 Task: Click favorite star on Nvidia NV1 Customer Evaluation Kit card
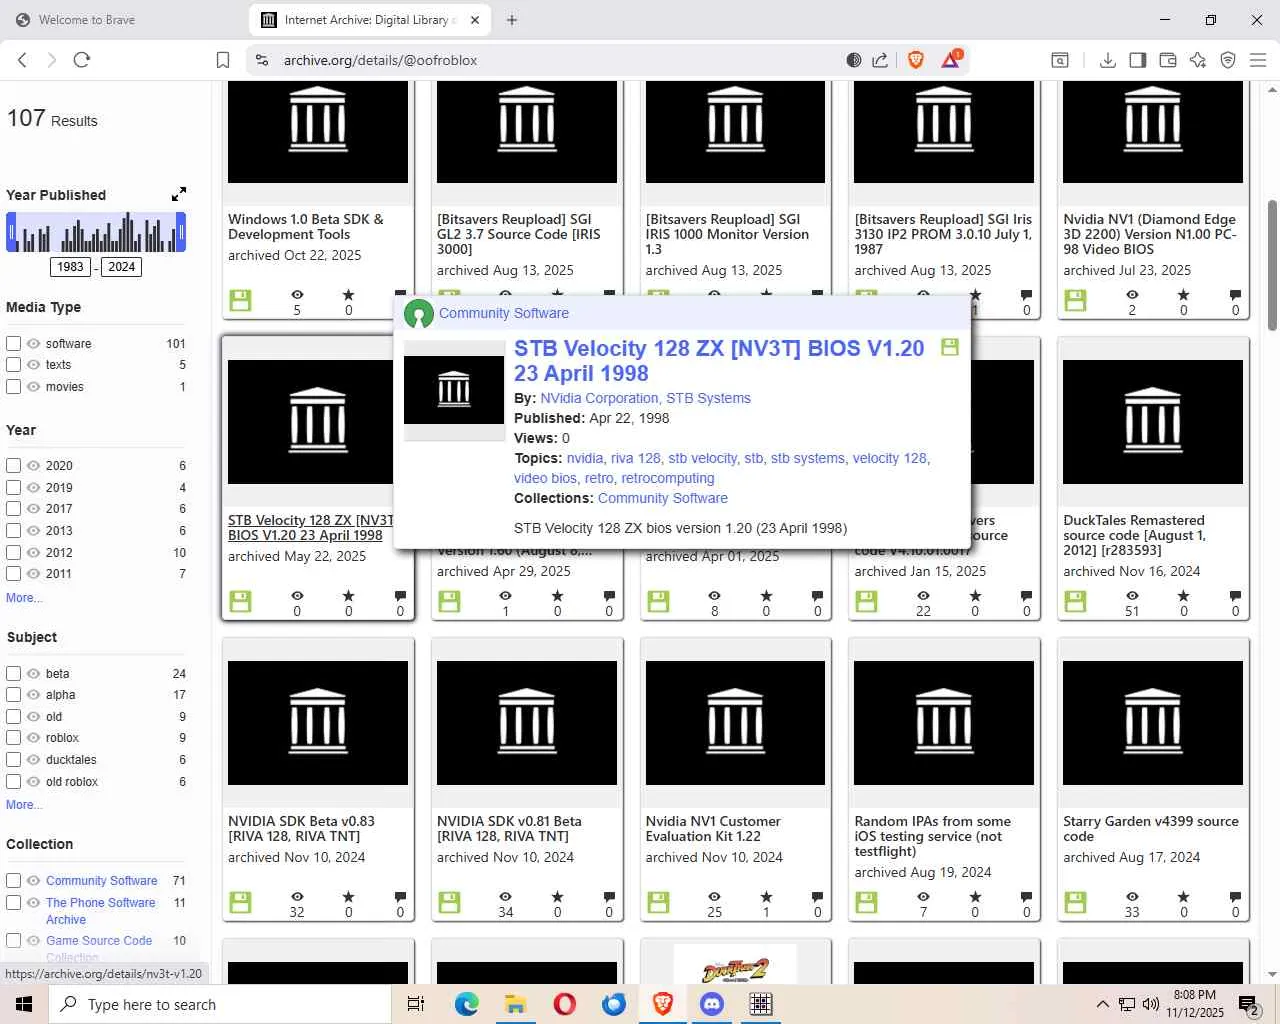tap(766, 897)
